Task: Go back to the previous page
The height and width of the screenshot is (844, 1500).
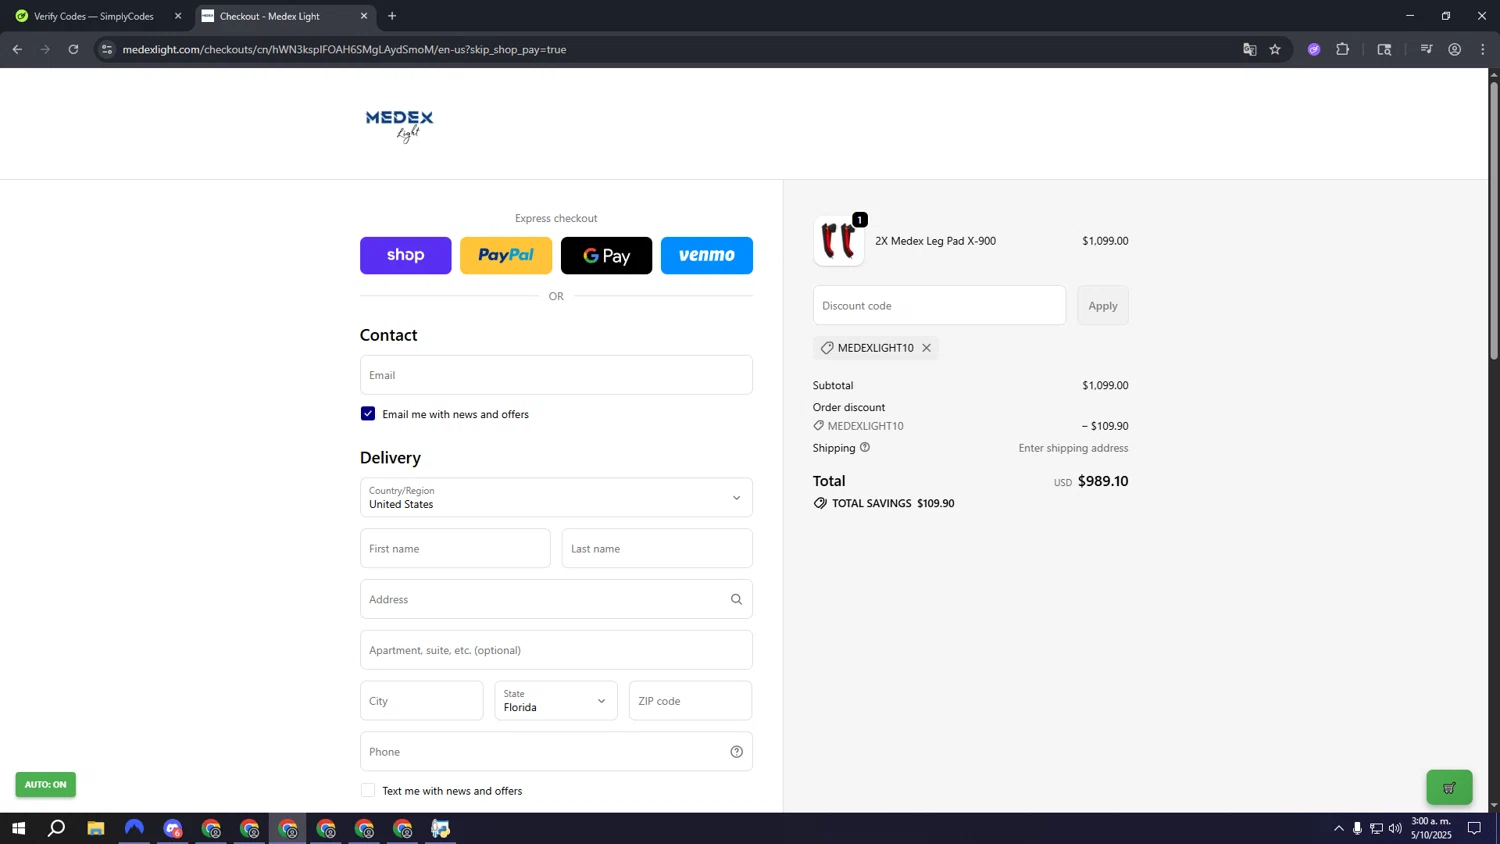Action: (x=17, y=49)
